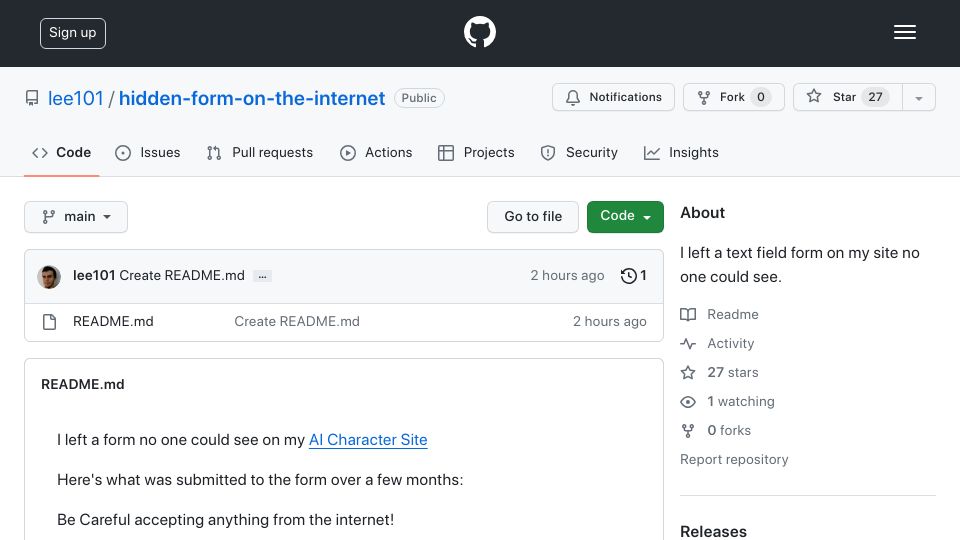This screenshot has width=960, height=540.
Task: Click the Public visibility label
Action: [419, 98]
